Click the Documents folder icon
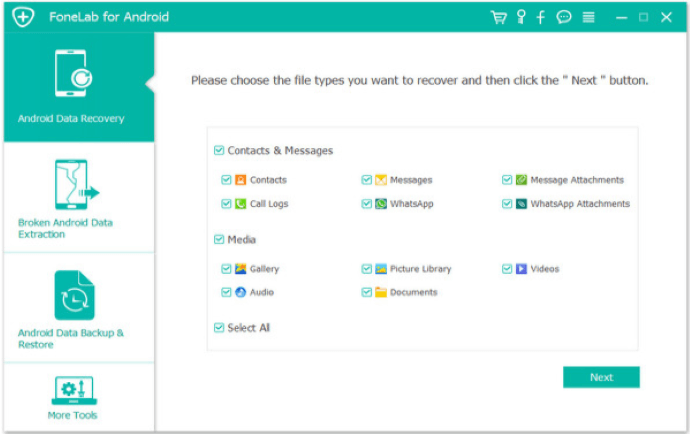690x434 pixels. point(381,292)
